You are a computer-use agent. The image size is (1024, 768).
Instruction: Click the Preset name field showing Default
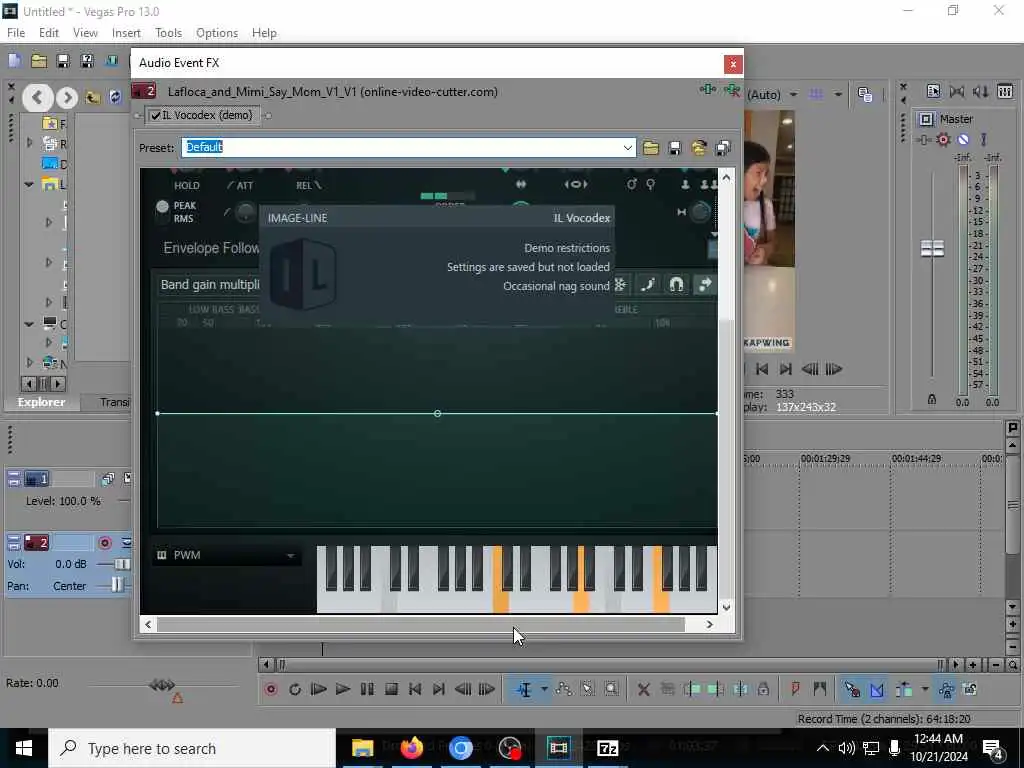400,147
